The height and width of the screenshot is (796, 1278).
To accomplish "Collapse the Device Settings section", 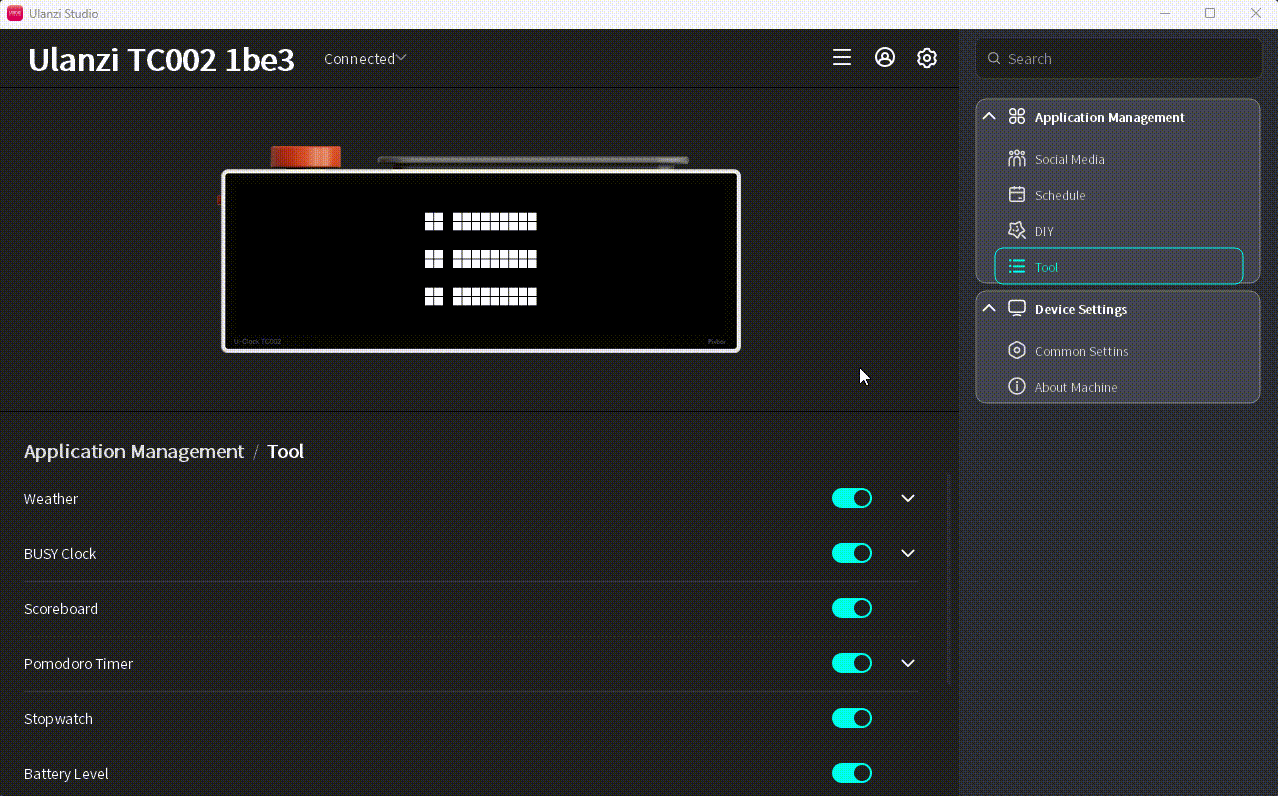I will pos(989,309).
